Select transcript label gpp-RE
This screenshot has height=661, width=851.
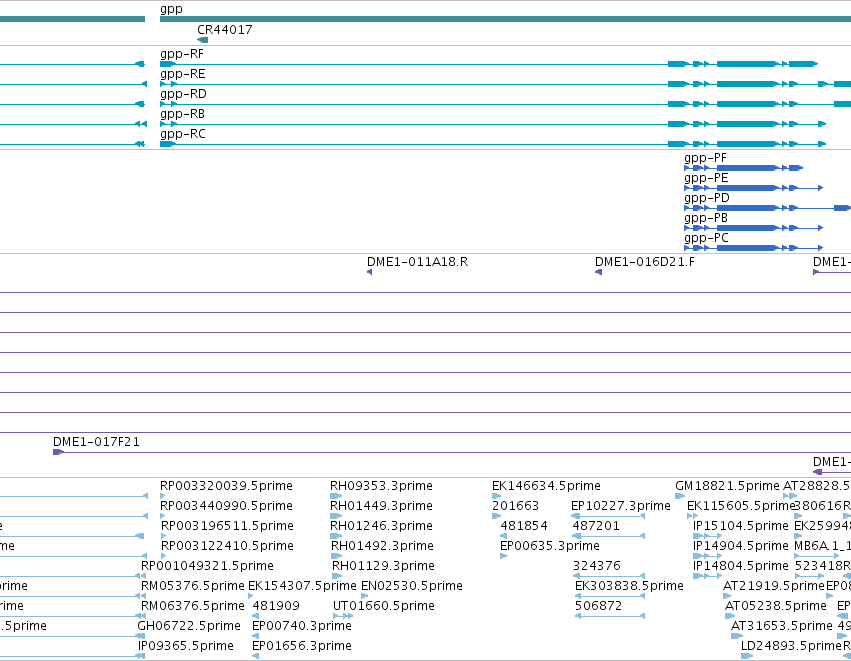[182, 74]
